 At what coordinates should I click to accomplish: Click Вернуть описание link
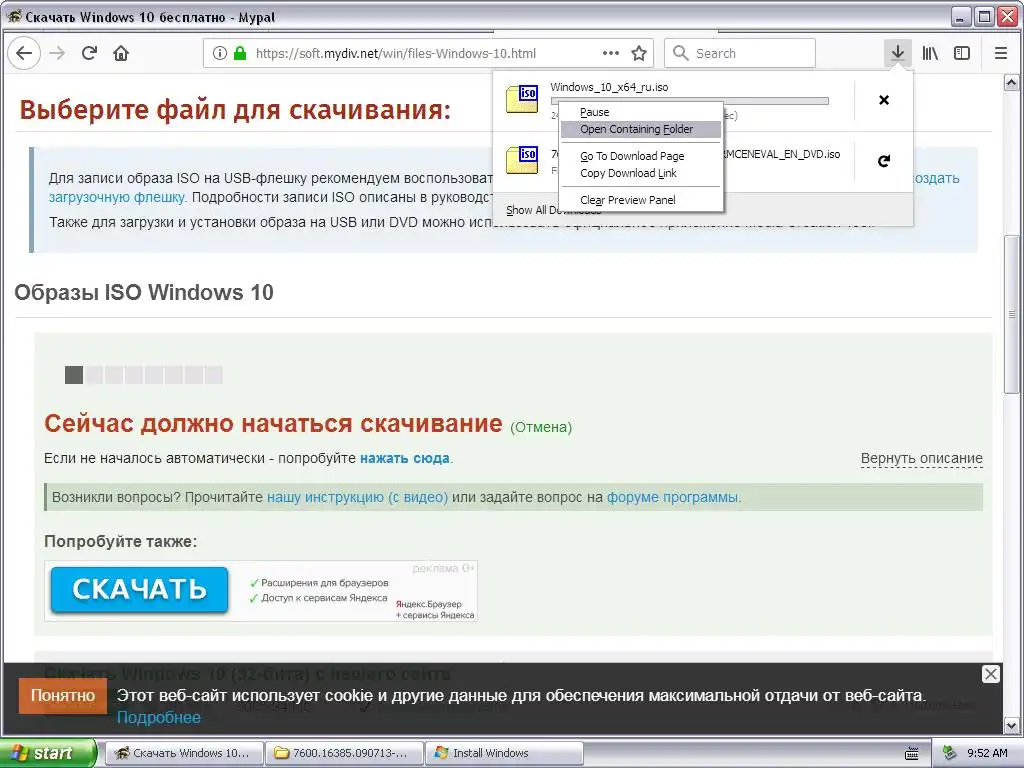coord(921,458)
